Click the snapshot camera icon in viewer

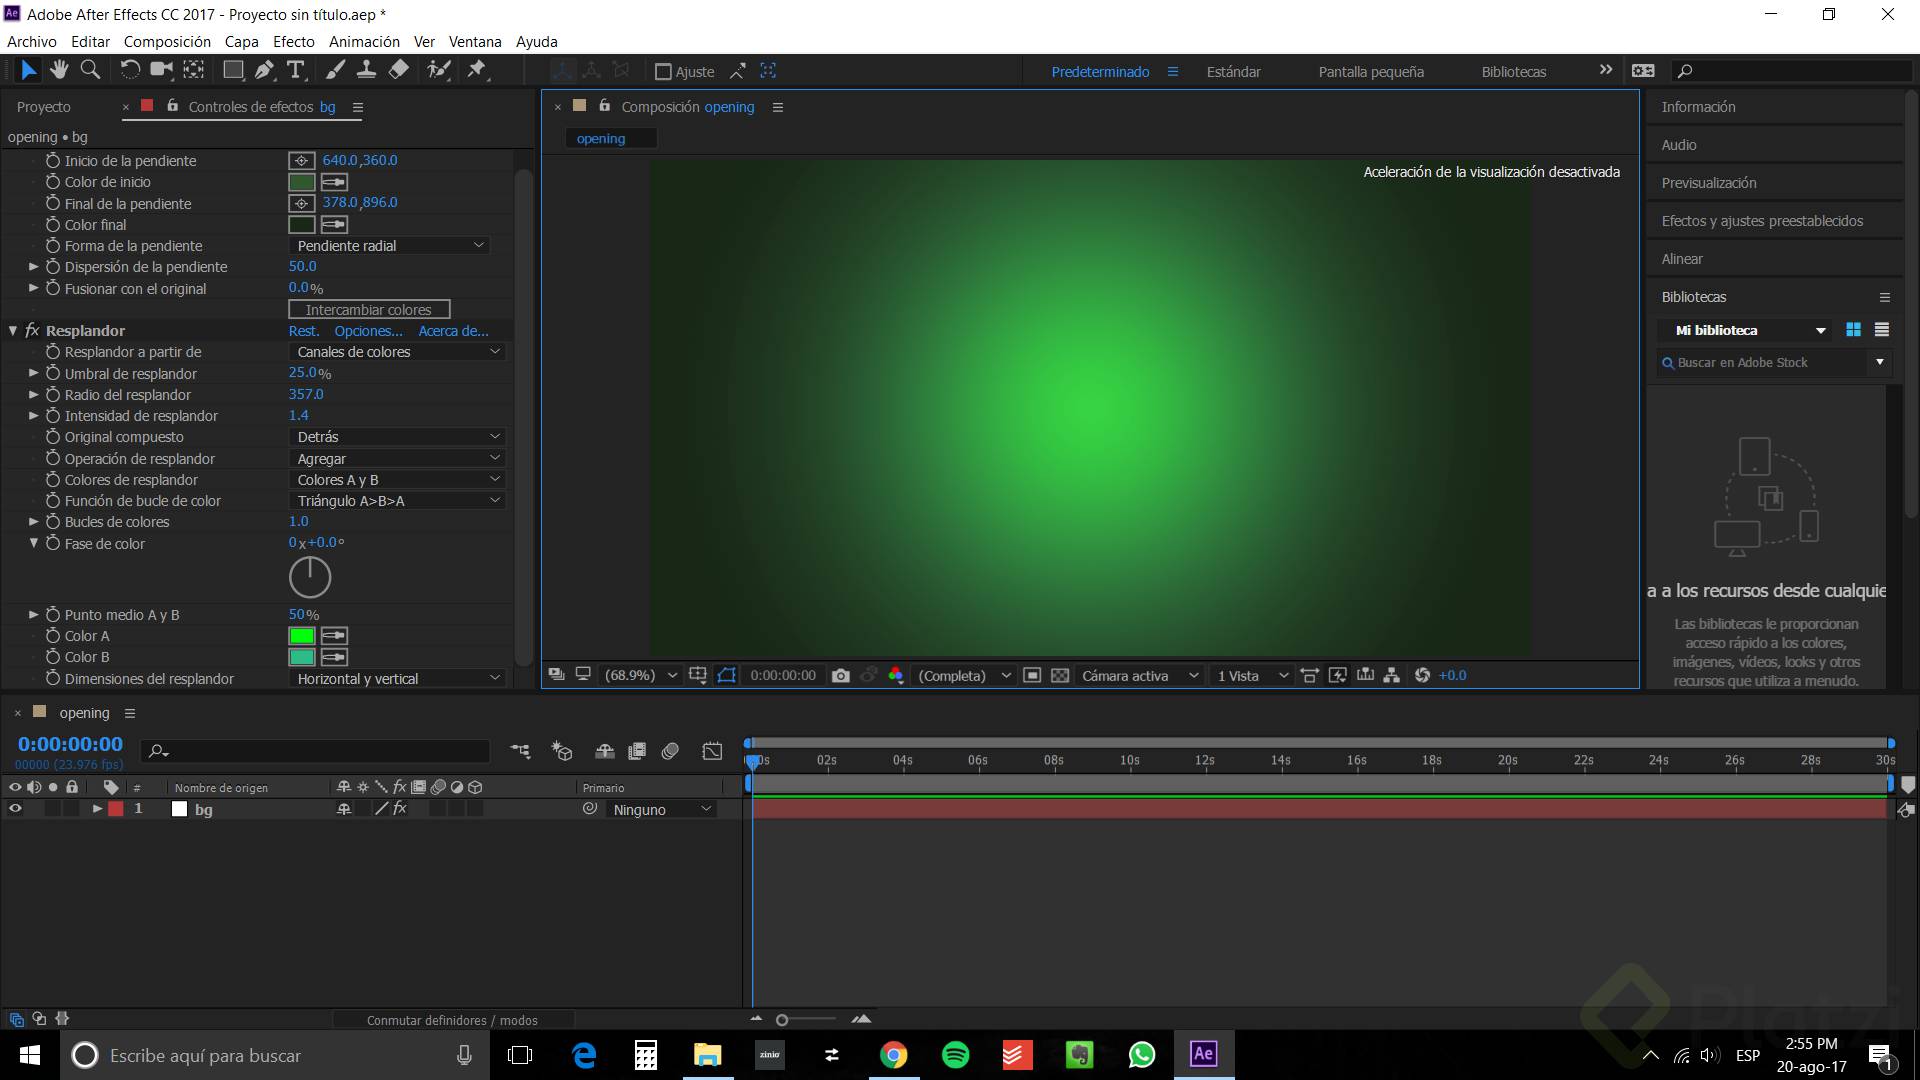(x=840, y=676)
